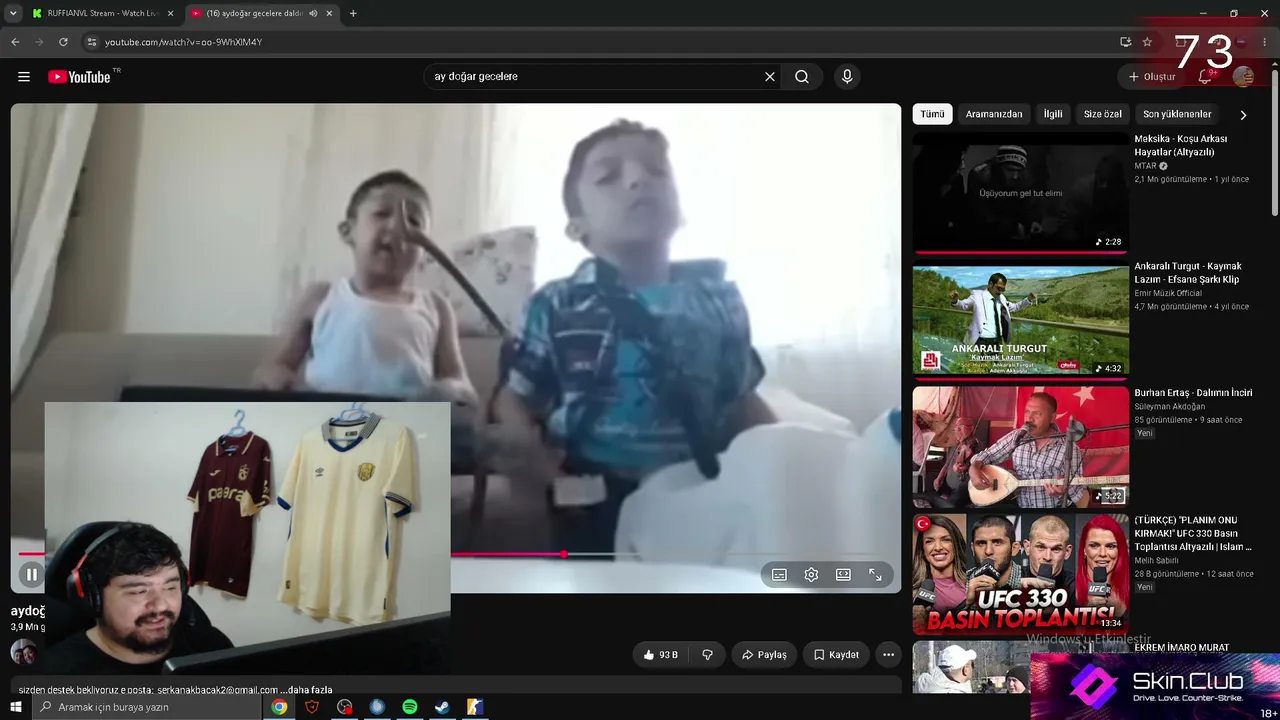Open the Burhan Ertaş Dalımın İnciri thumbnail
This screenshot has height=720, width=1280.
tap(1020, 447)
